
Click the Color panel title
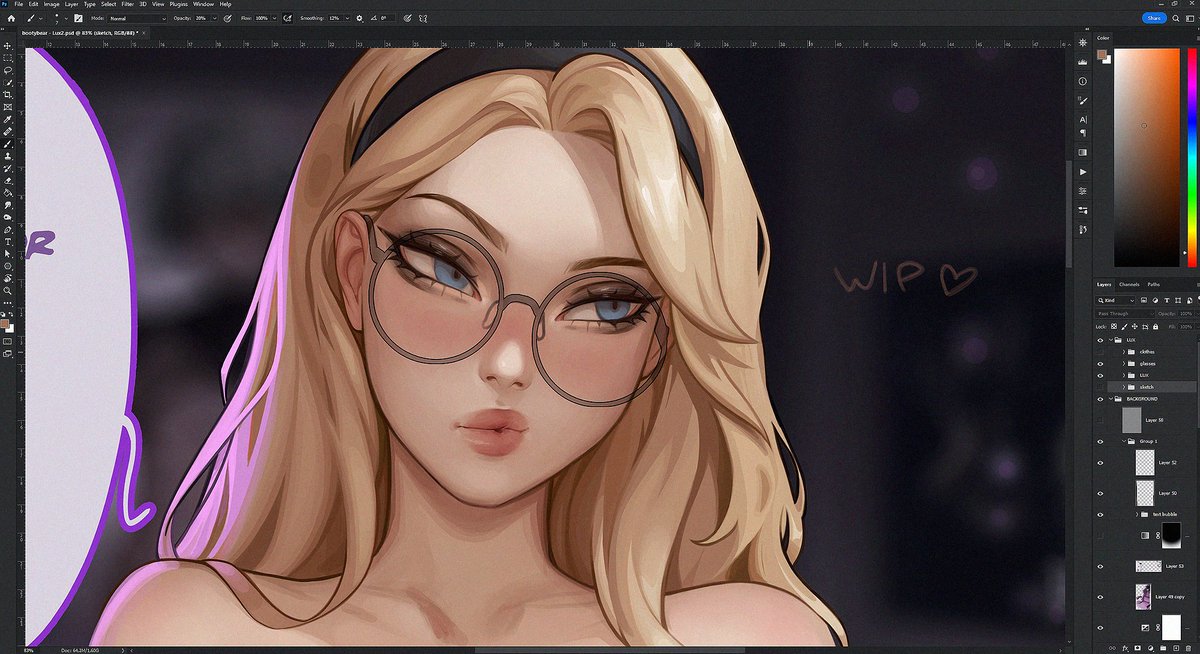(1102, 38)
